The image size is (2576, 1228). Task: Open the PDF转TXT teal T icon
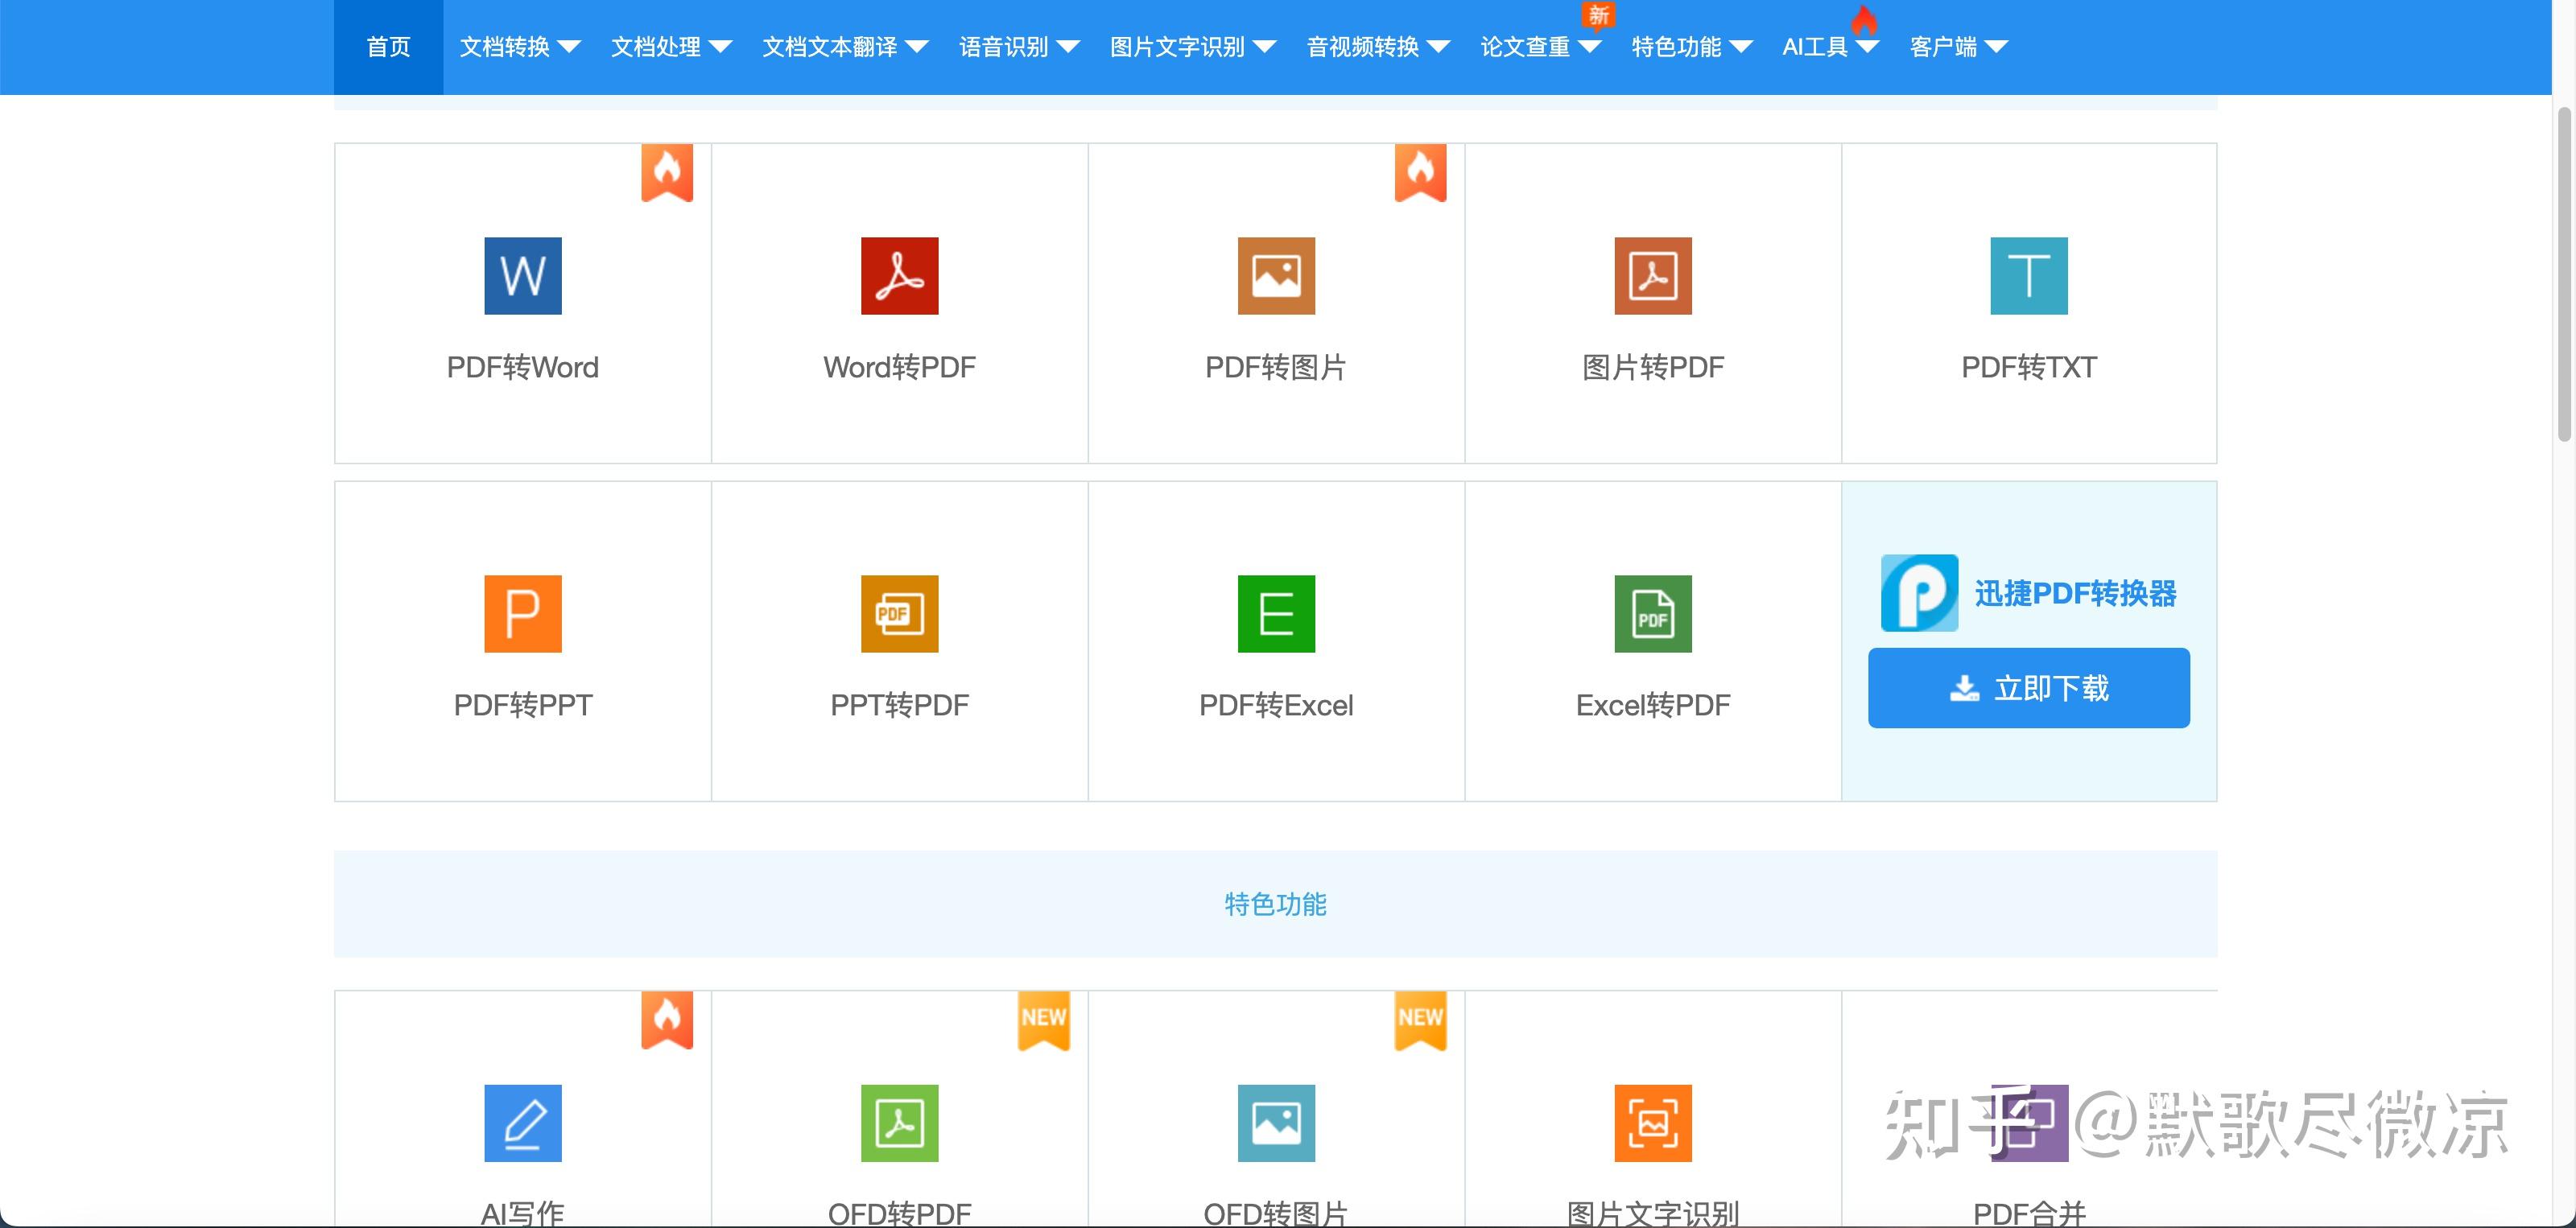point(2028,276)
